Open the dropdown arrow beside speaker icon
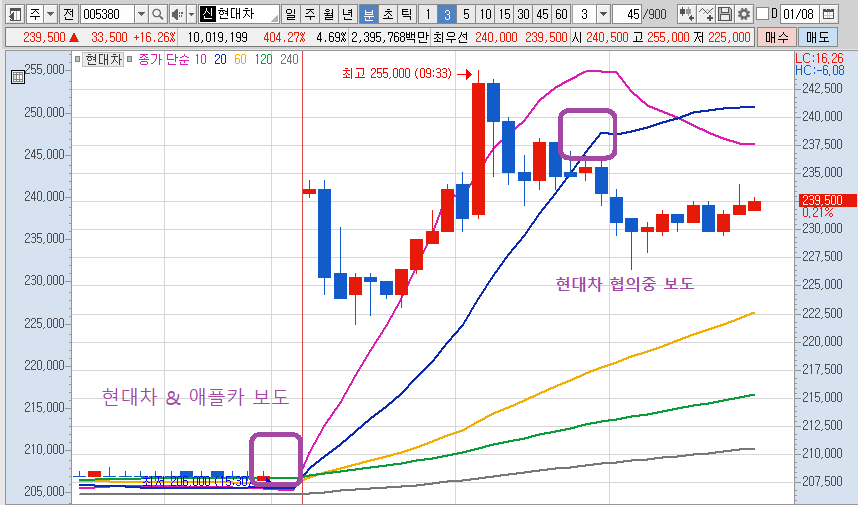 pos(191,14)
